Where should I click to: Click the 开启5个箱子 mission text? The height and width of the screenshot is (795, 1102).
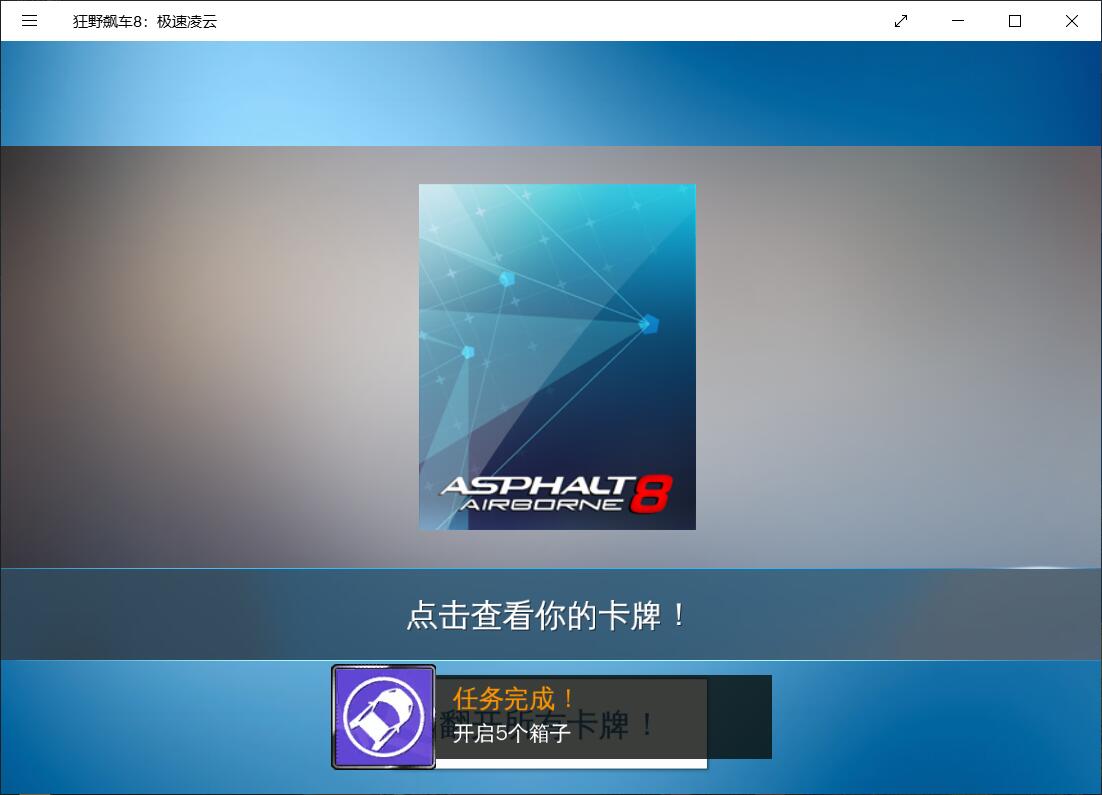(x=511, y=734)
